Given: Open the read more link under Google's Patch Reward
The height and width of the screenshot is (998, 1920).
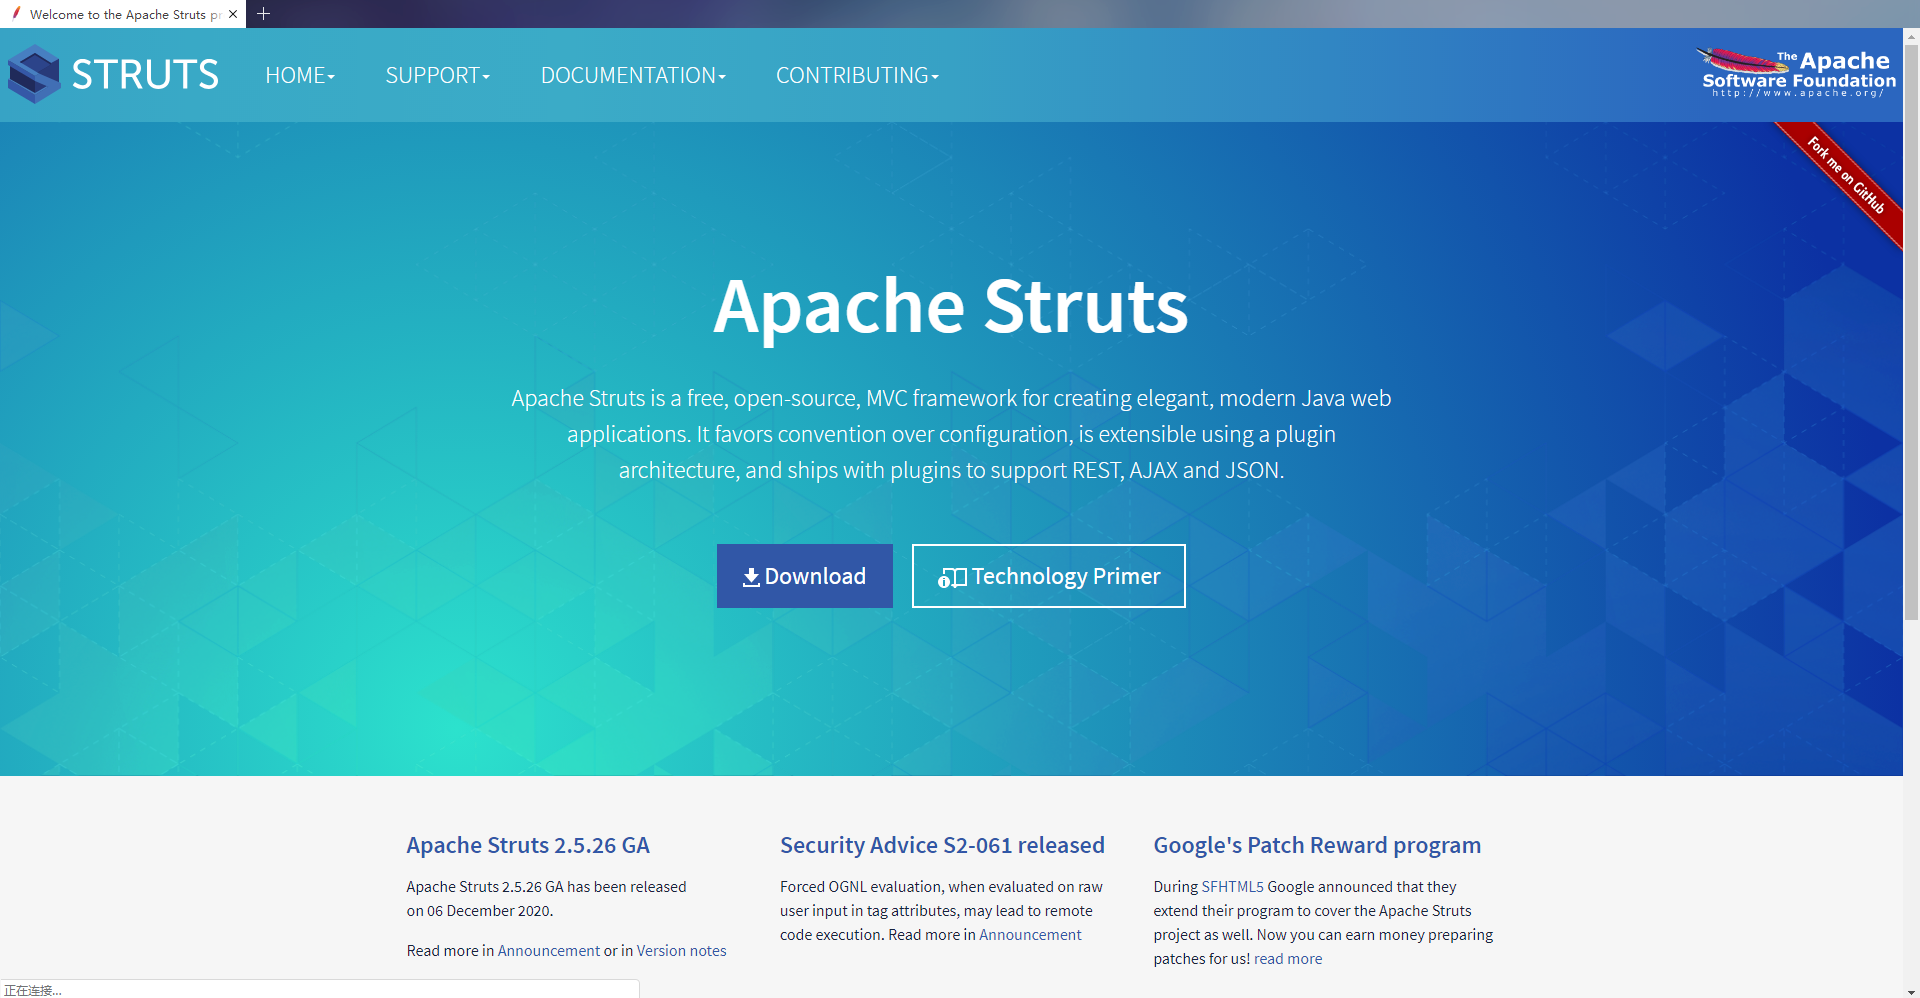Looking at the screenshot, I should pos(1288,959).
